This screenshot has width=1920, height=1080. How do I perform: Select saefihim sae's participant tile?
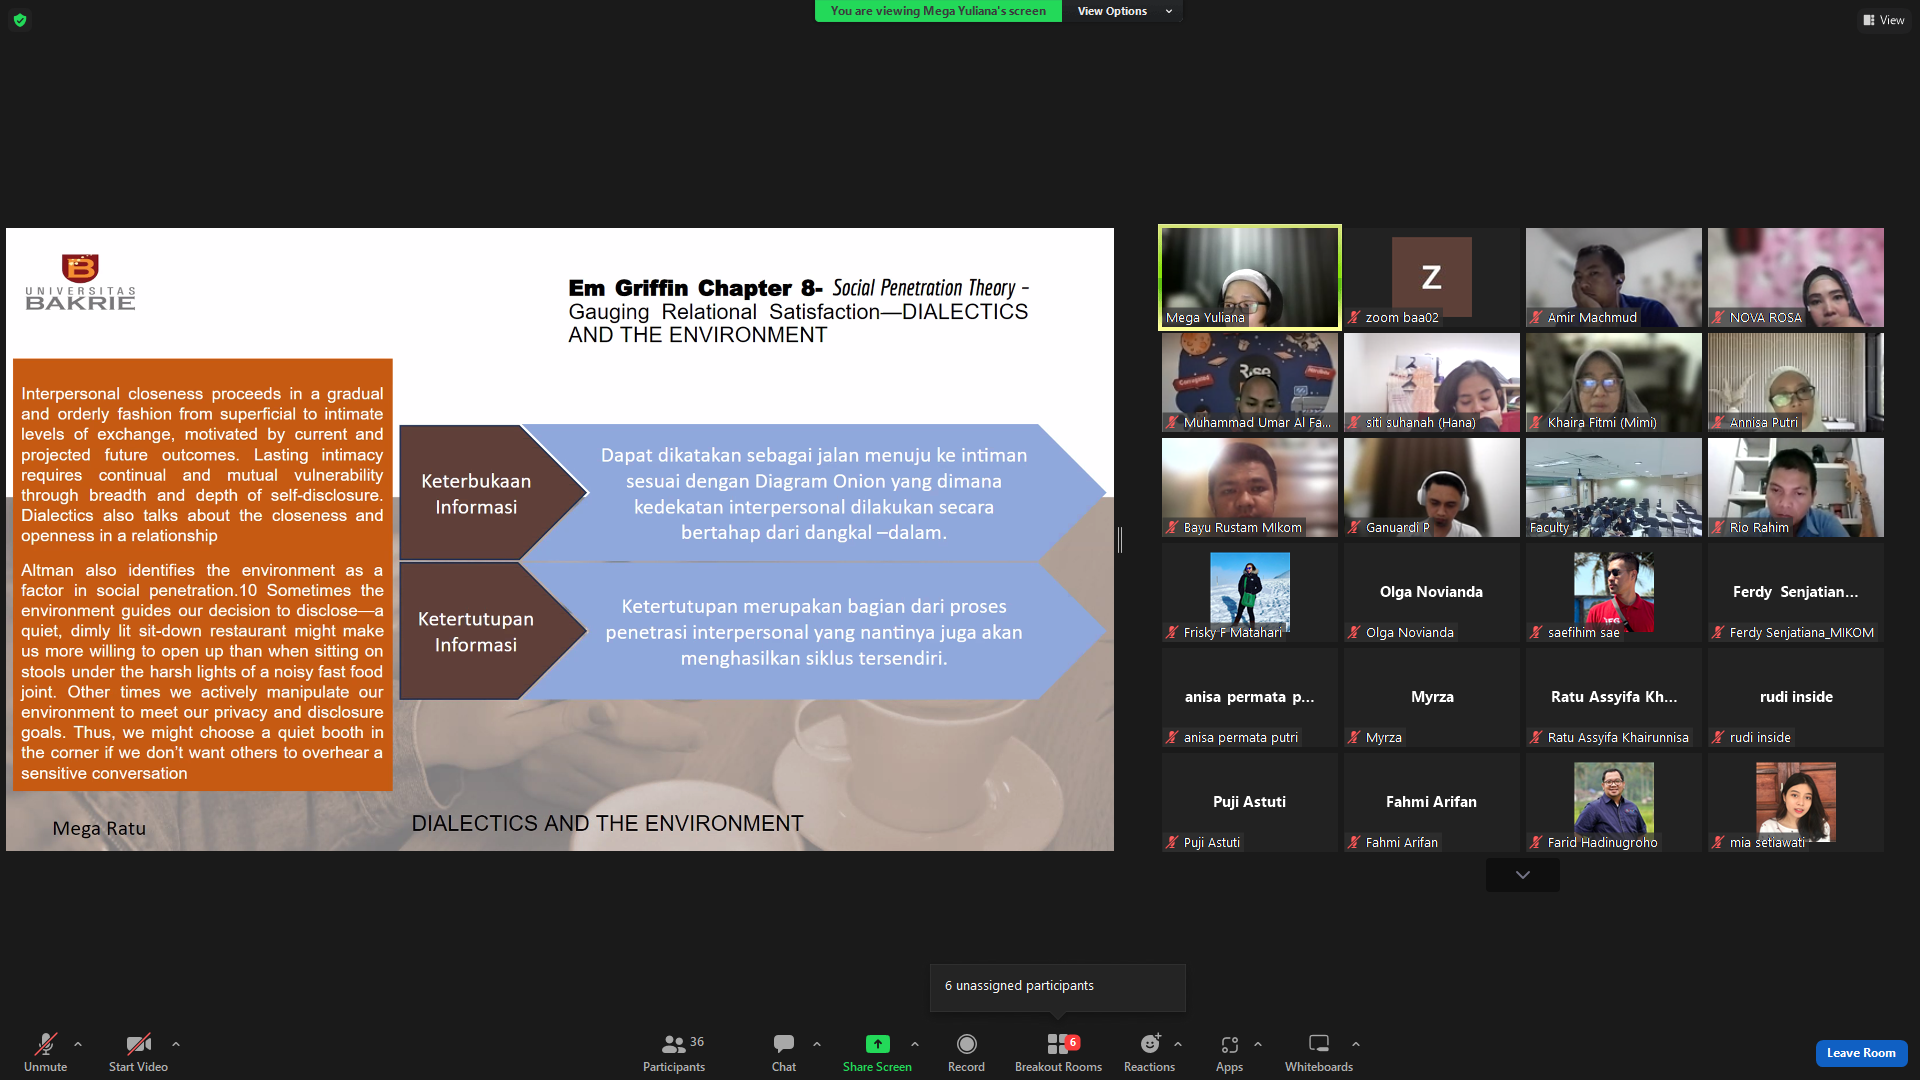1614,592
